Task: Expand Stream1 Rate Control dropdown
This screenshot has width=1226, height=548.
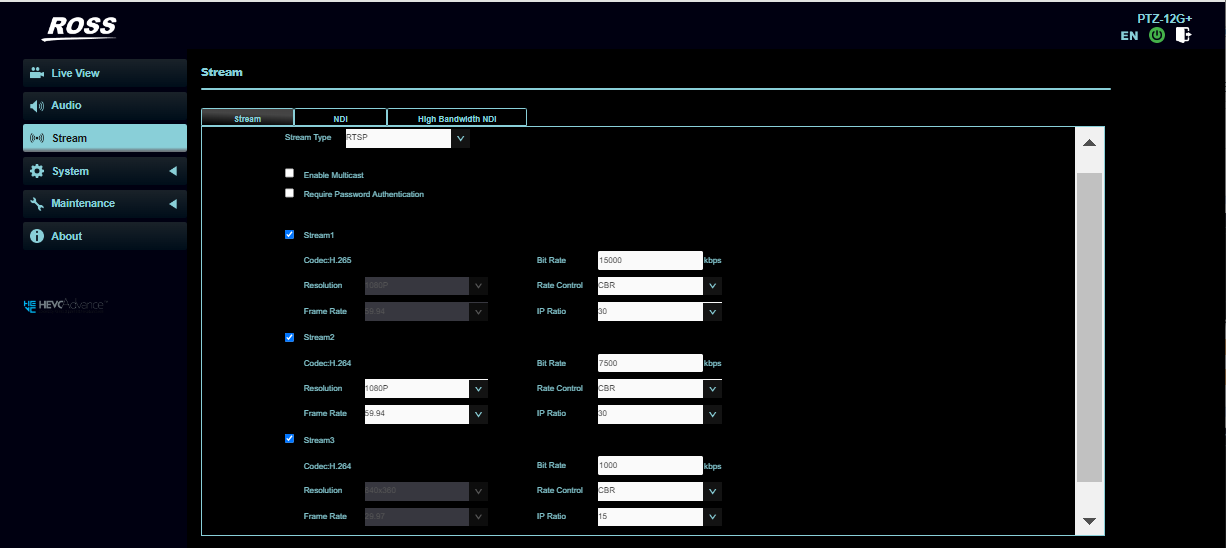Action: click(712, 286)
